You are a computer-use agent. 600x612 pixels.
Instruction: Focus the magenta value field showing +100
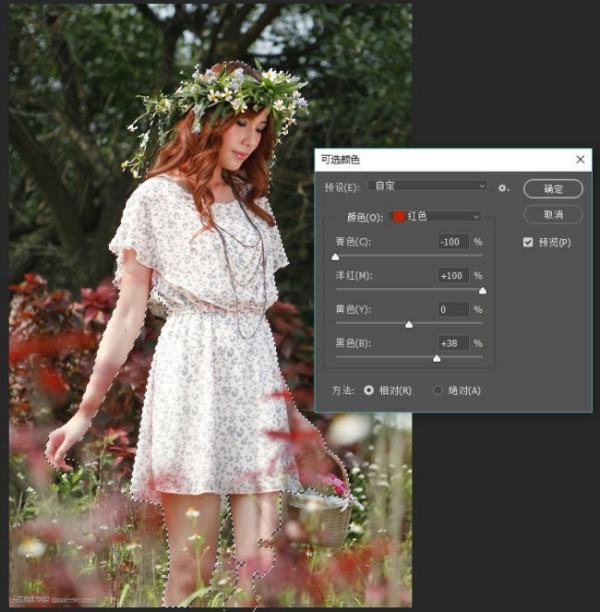pos(453,276)
